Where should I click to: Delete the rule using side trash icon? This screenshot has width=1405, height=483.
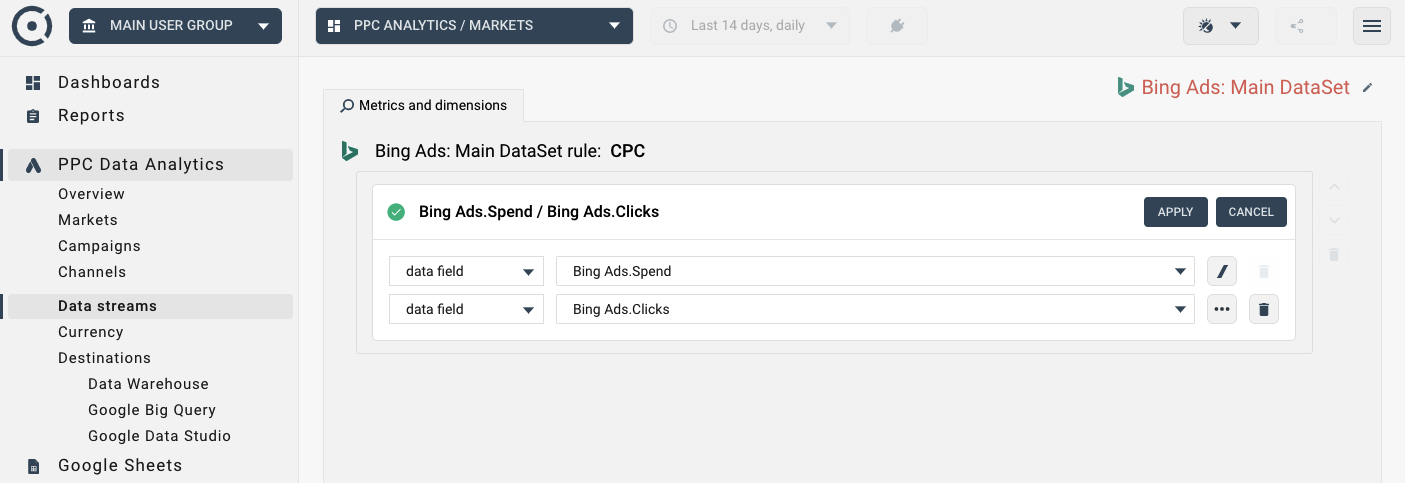[x=1334, y=255]
